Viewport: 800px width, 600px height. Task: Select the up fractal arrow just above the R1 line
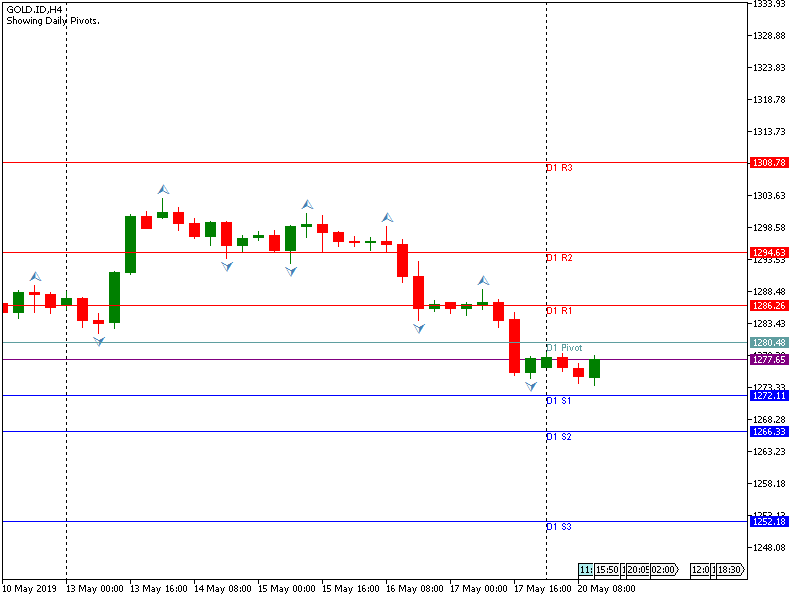483,281
